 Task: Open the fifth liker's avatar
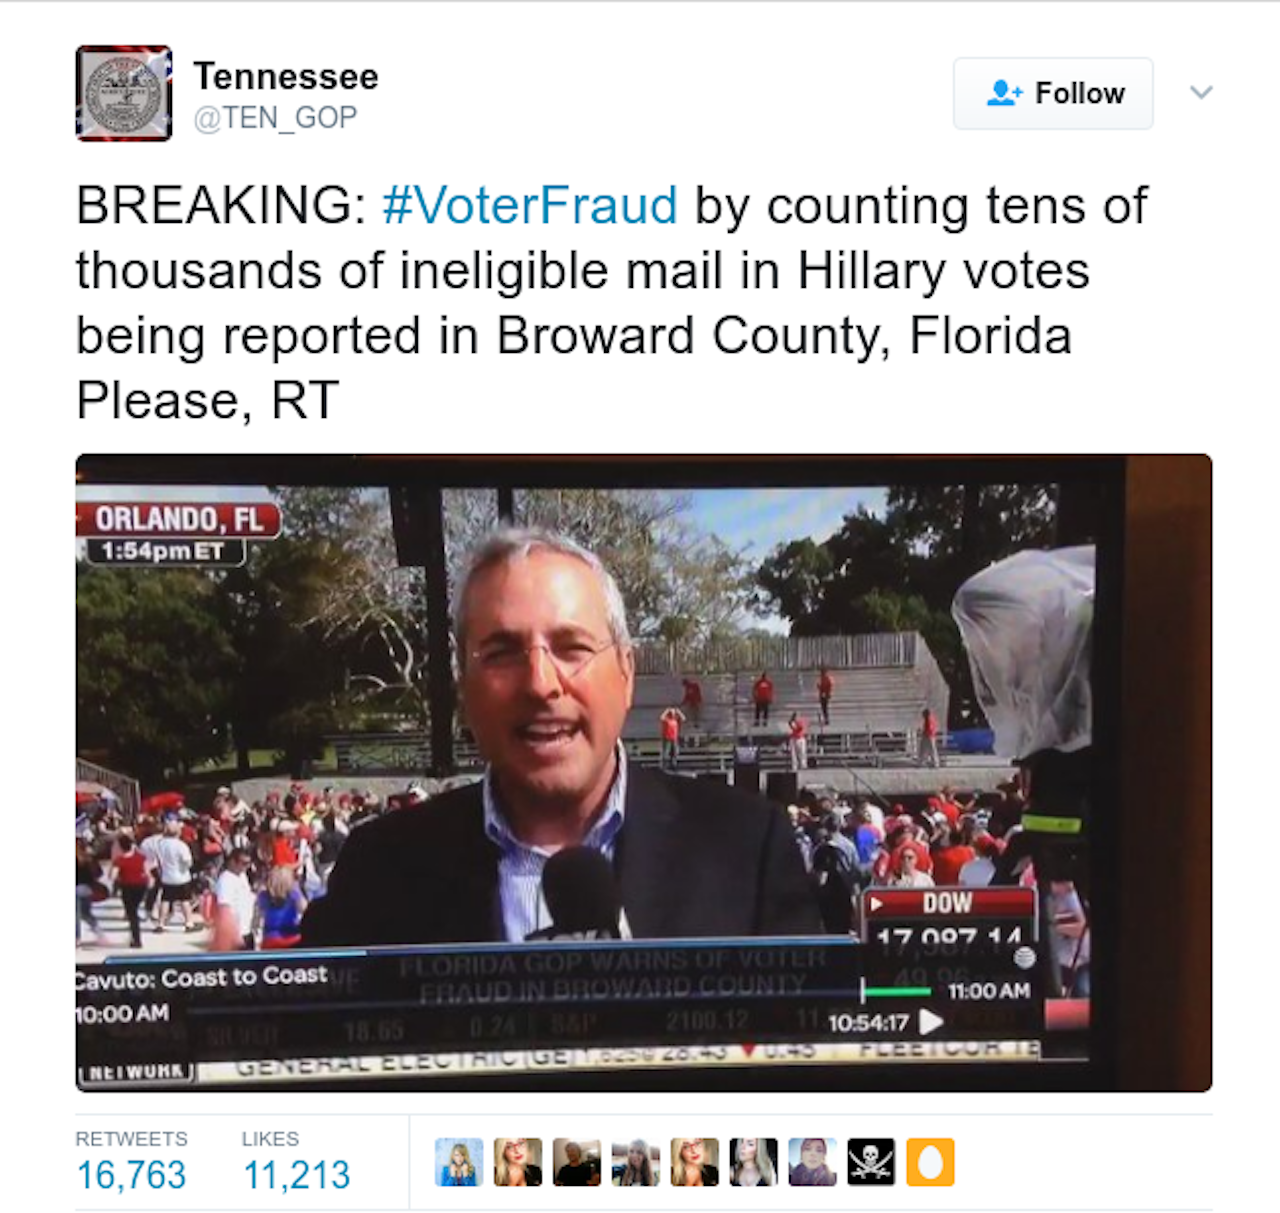[695, 1162]
